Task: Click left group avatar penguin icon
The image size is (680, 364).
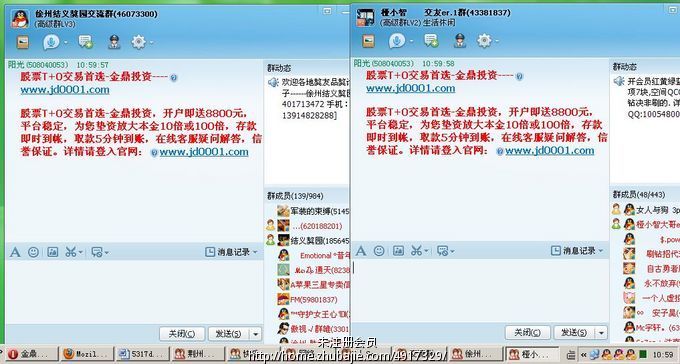Action: pos(20,18)
